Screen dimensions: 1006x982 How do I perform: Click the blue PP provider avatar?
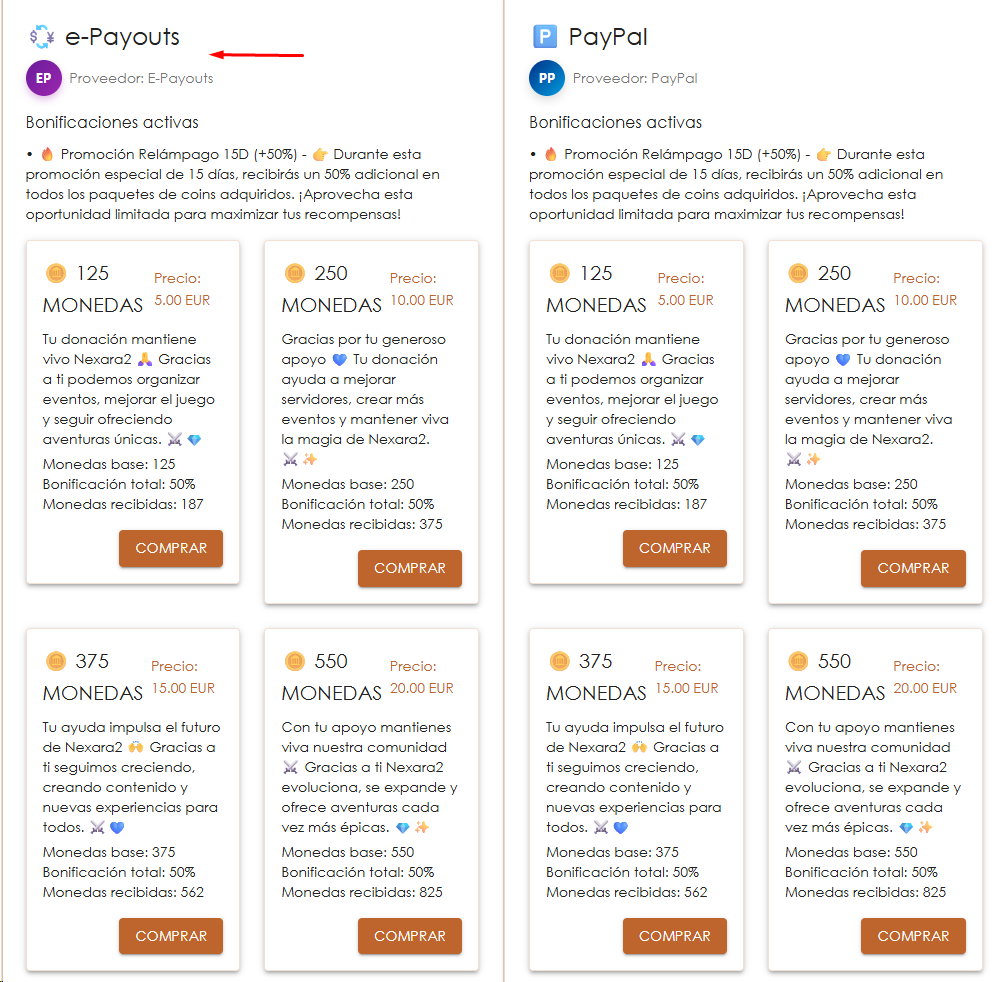[x=547, y=78]
